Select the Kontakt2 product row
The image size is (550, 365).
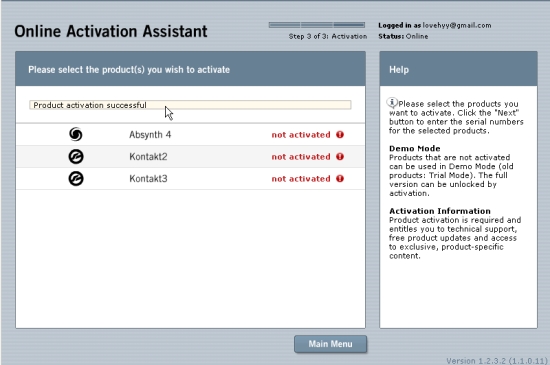pos(190,156)
